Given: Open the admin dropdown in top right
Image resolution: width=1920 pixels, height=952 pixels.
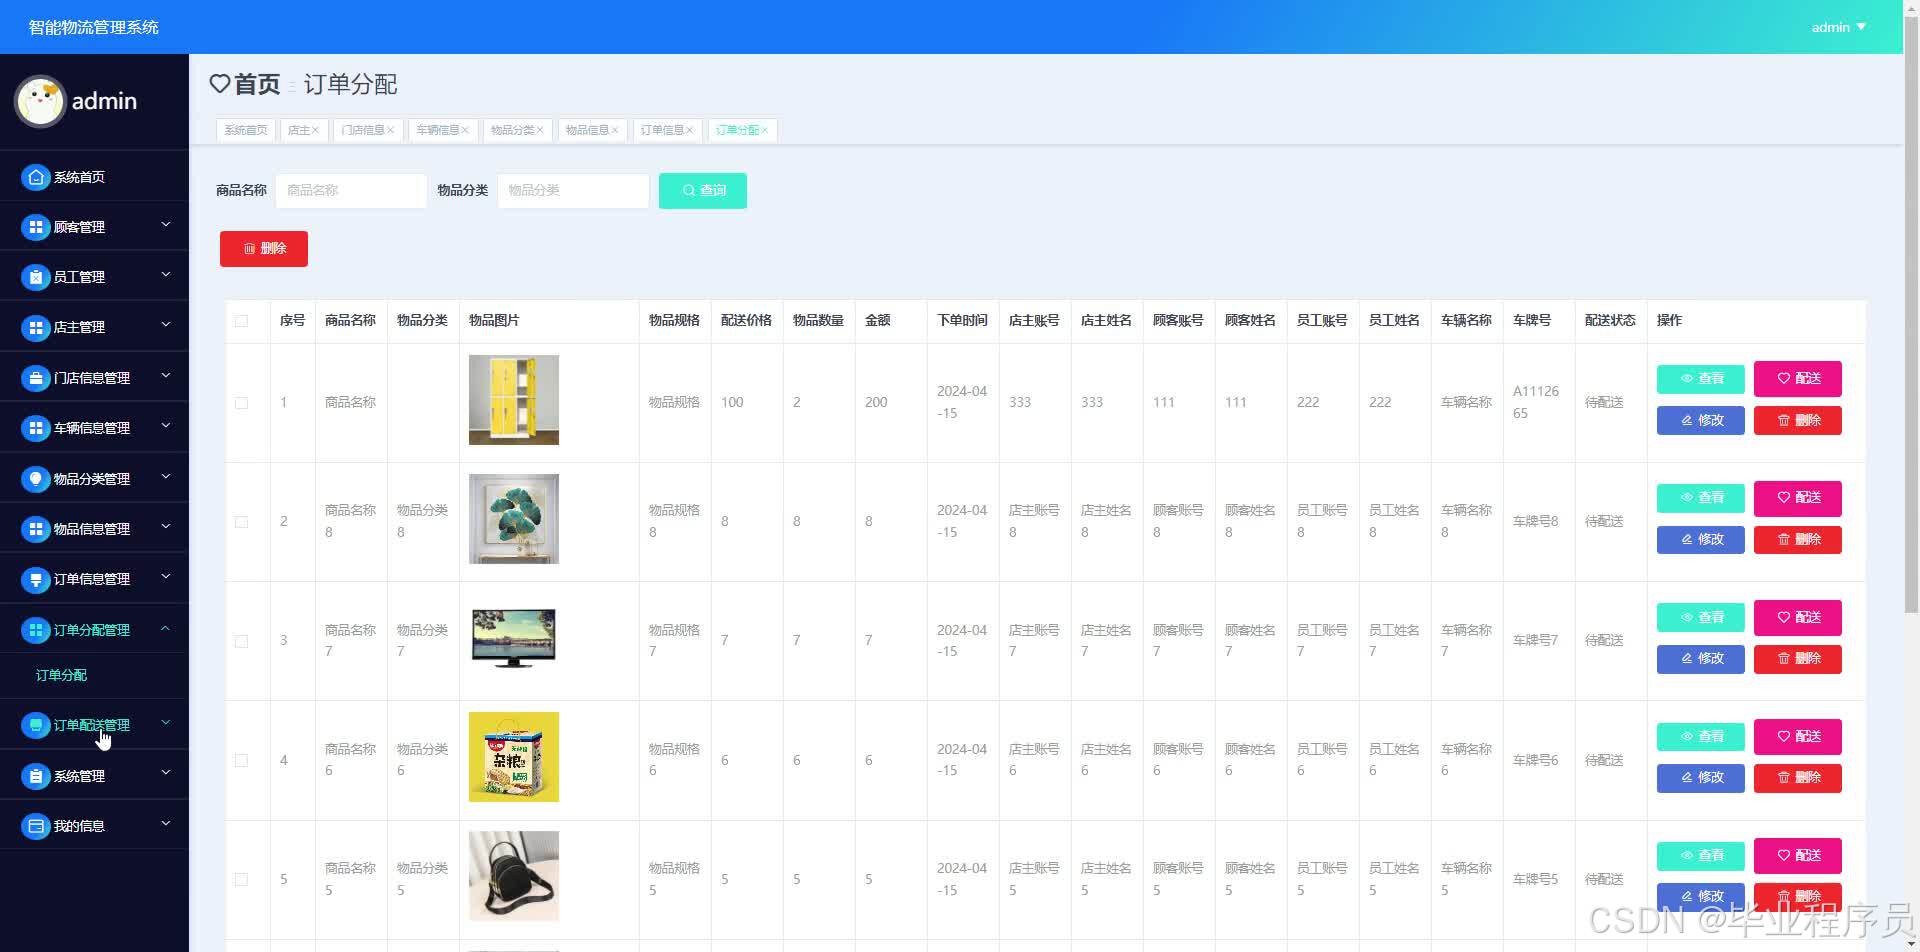Looking at the screenshot, I should tap(1838, 27).
